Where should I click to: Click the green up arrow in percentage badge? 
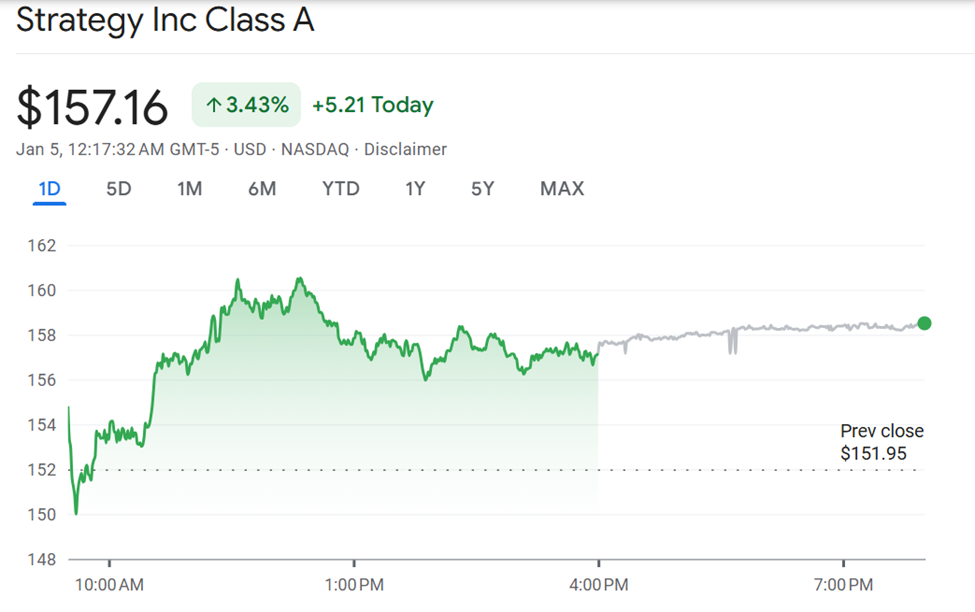click(216, 104)
